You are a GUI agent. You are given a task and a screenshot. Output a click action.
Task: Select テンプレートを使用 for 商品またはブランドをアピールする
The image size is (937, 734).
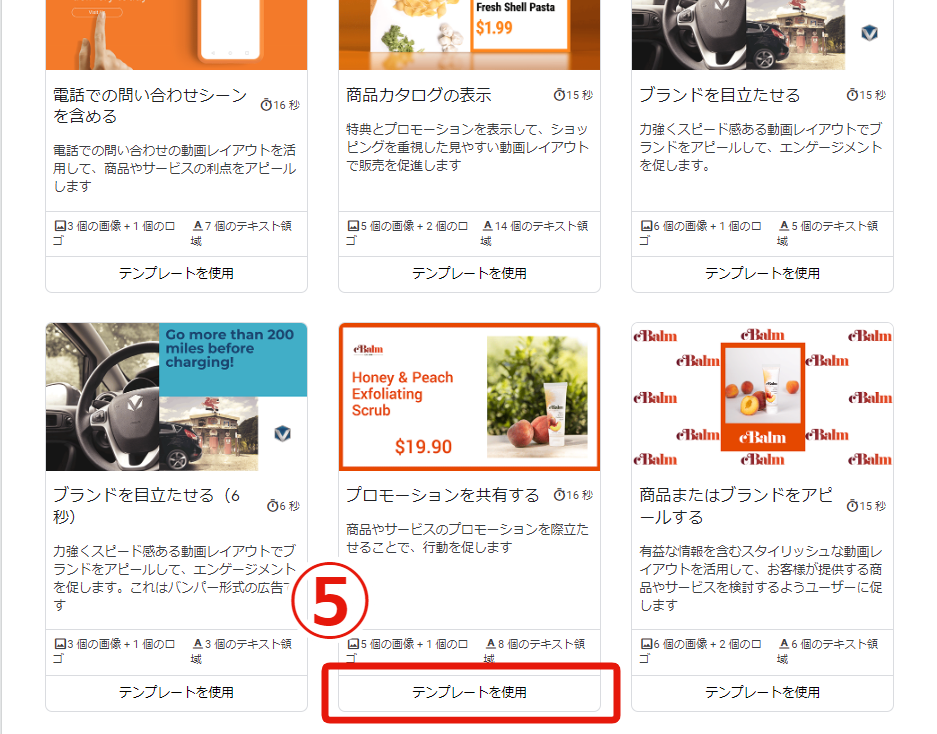(762, 692)
